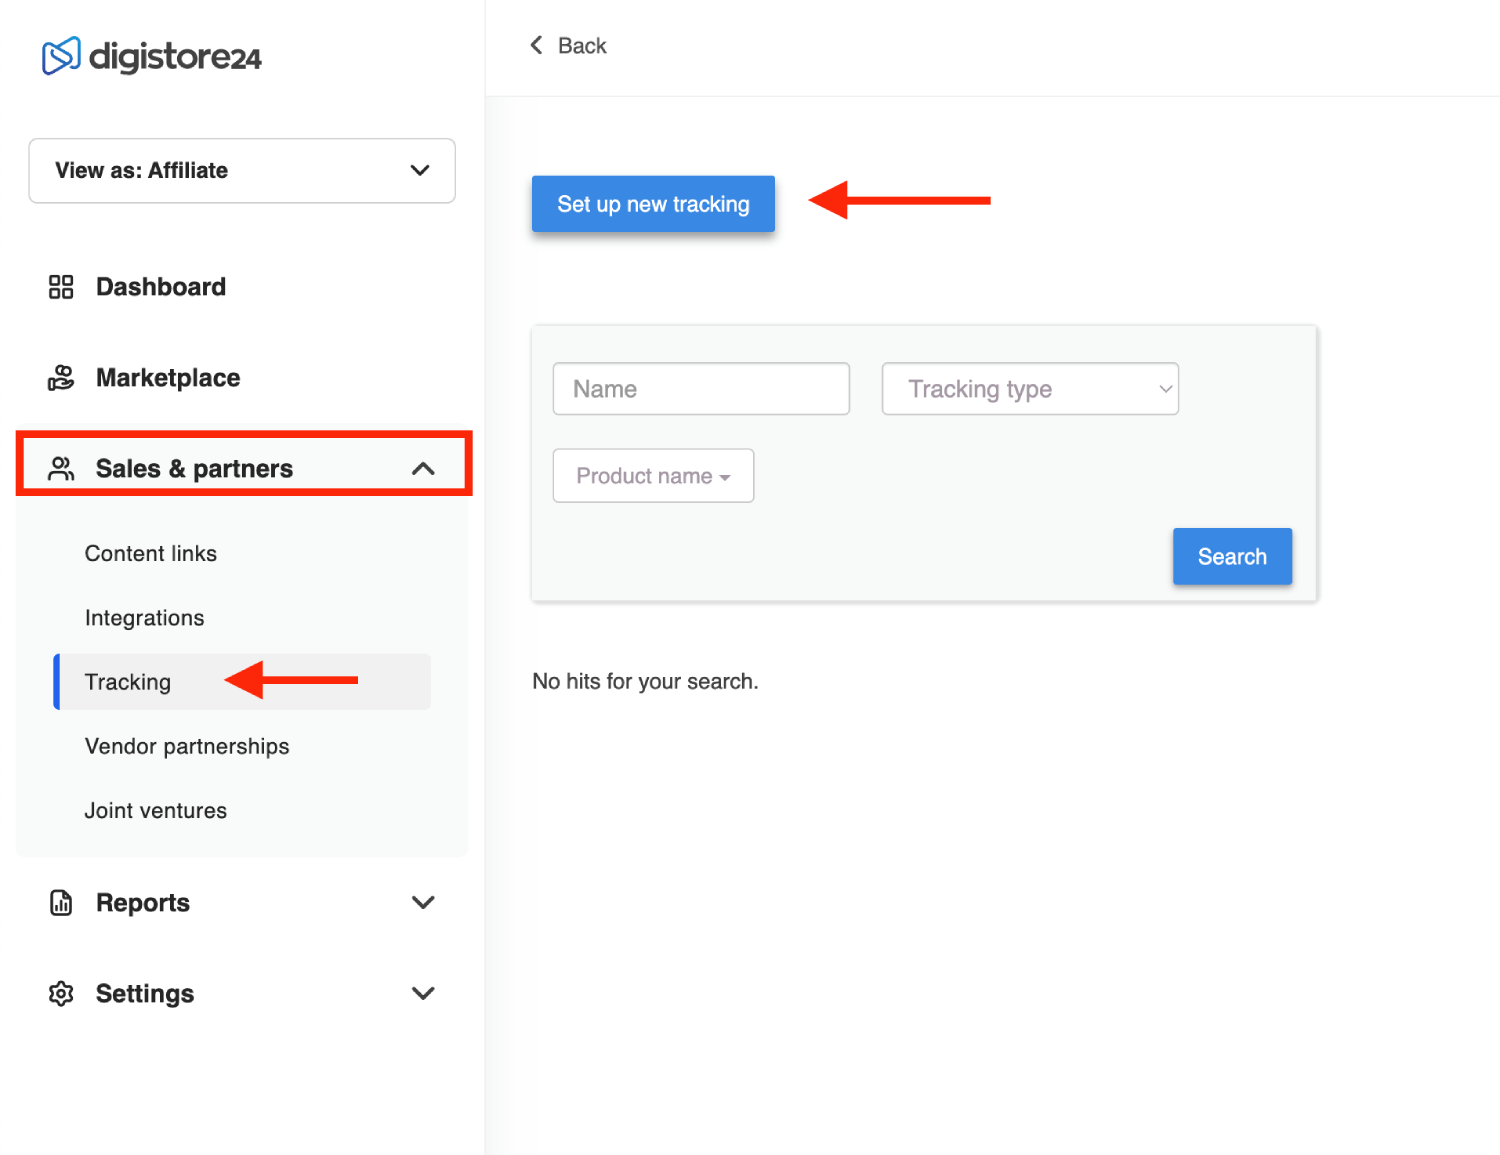Click the Set up new tracking button
The width and height of the screenshot is (1500, 1155).
(653, 204)
